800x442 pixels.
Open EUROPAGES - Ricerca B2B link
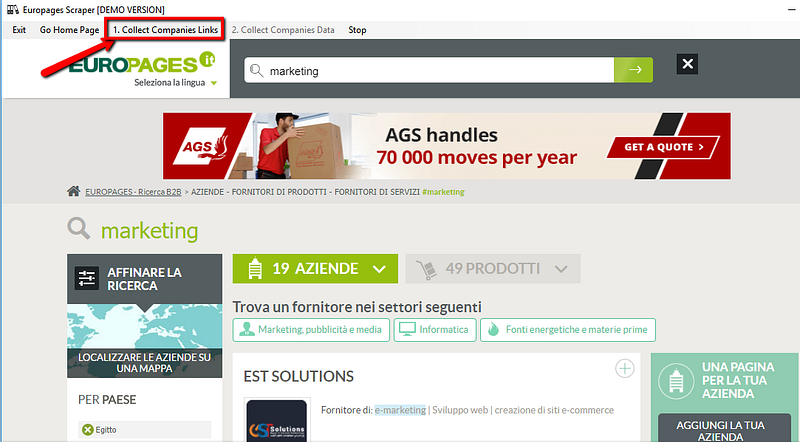coord(133,192)
